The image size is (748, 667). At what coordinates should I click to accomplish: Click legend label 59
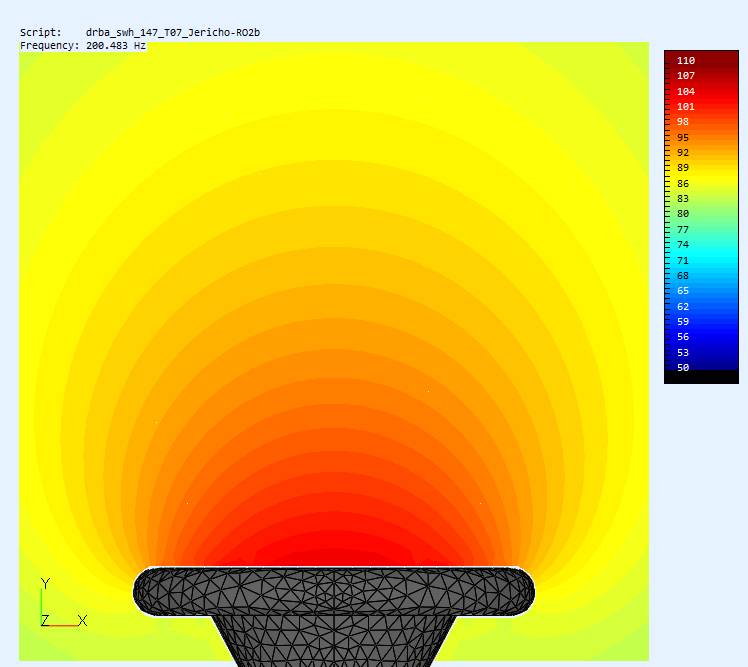click(x=683, y=322)
